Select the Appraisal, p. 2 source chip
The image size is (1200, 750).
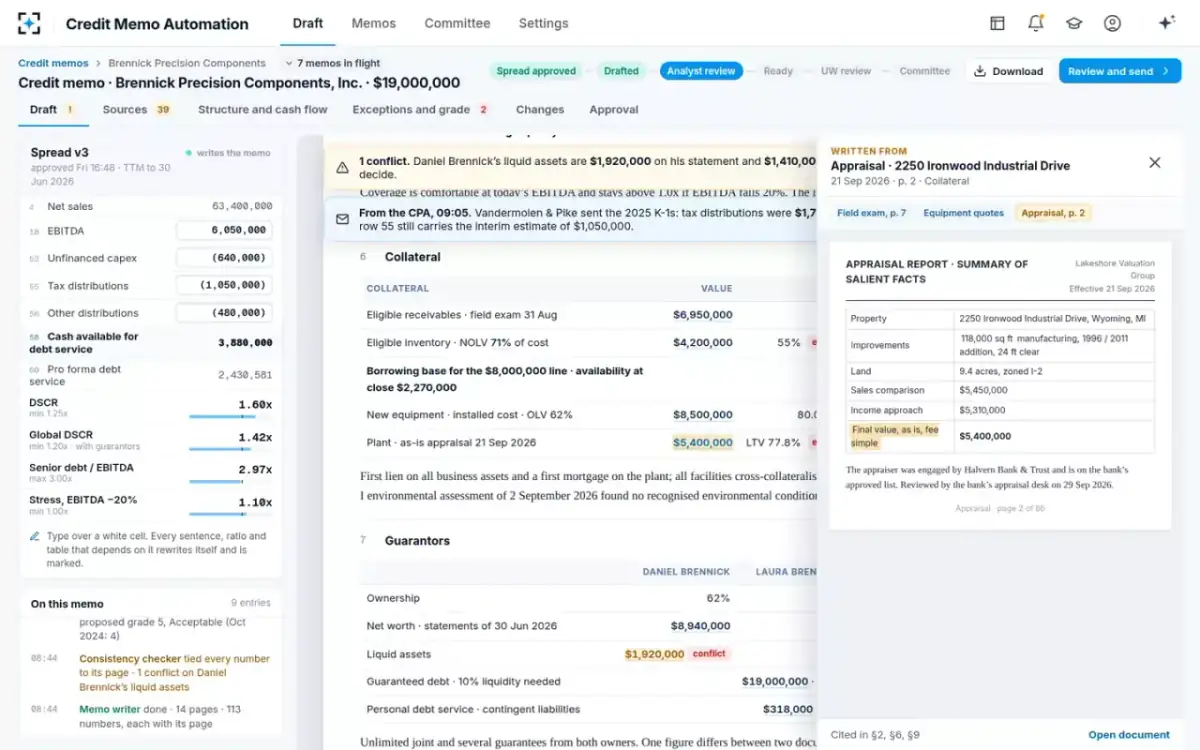(x=1053, y=213)
